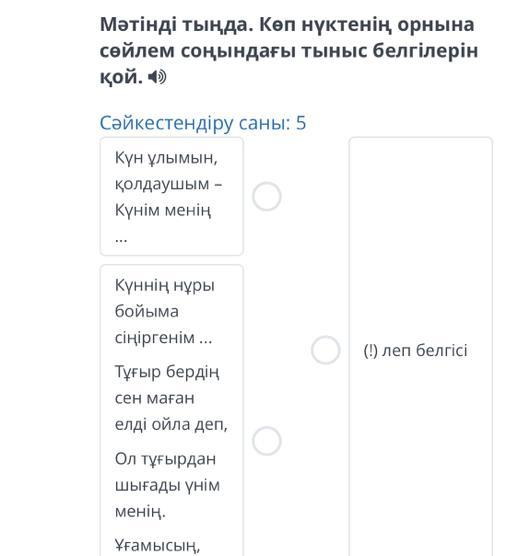The width and height of the screenshot is (518, 556).
Task: Click the 'Күнім менің' line in first card
Action: 163,211
